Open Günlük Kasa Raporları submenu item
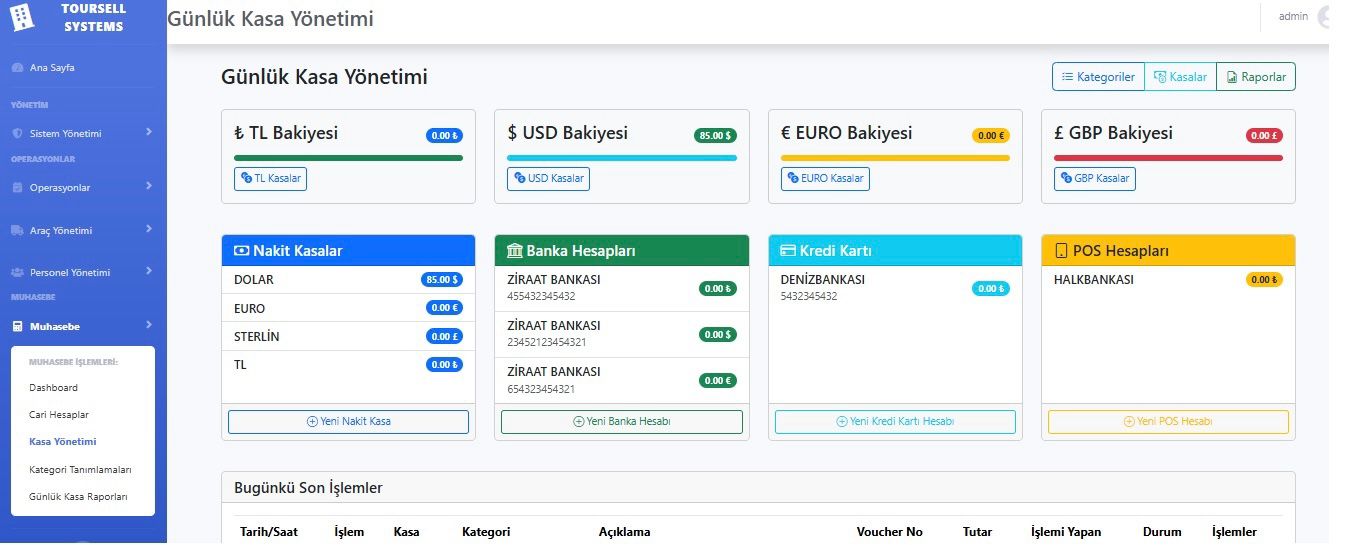 (78, 497)
